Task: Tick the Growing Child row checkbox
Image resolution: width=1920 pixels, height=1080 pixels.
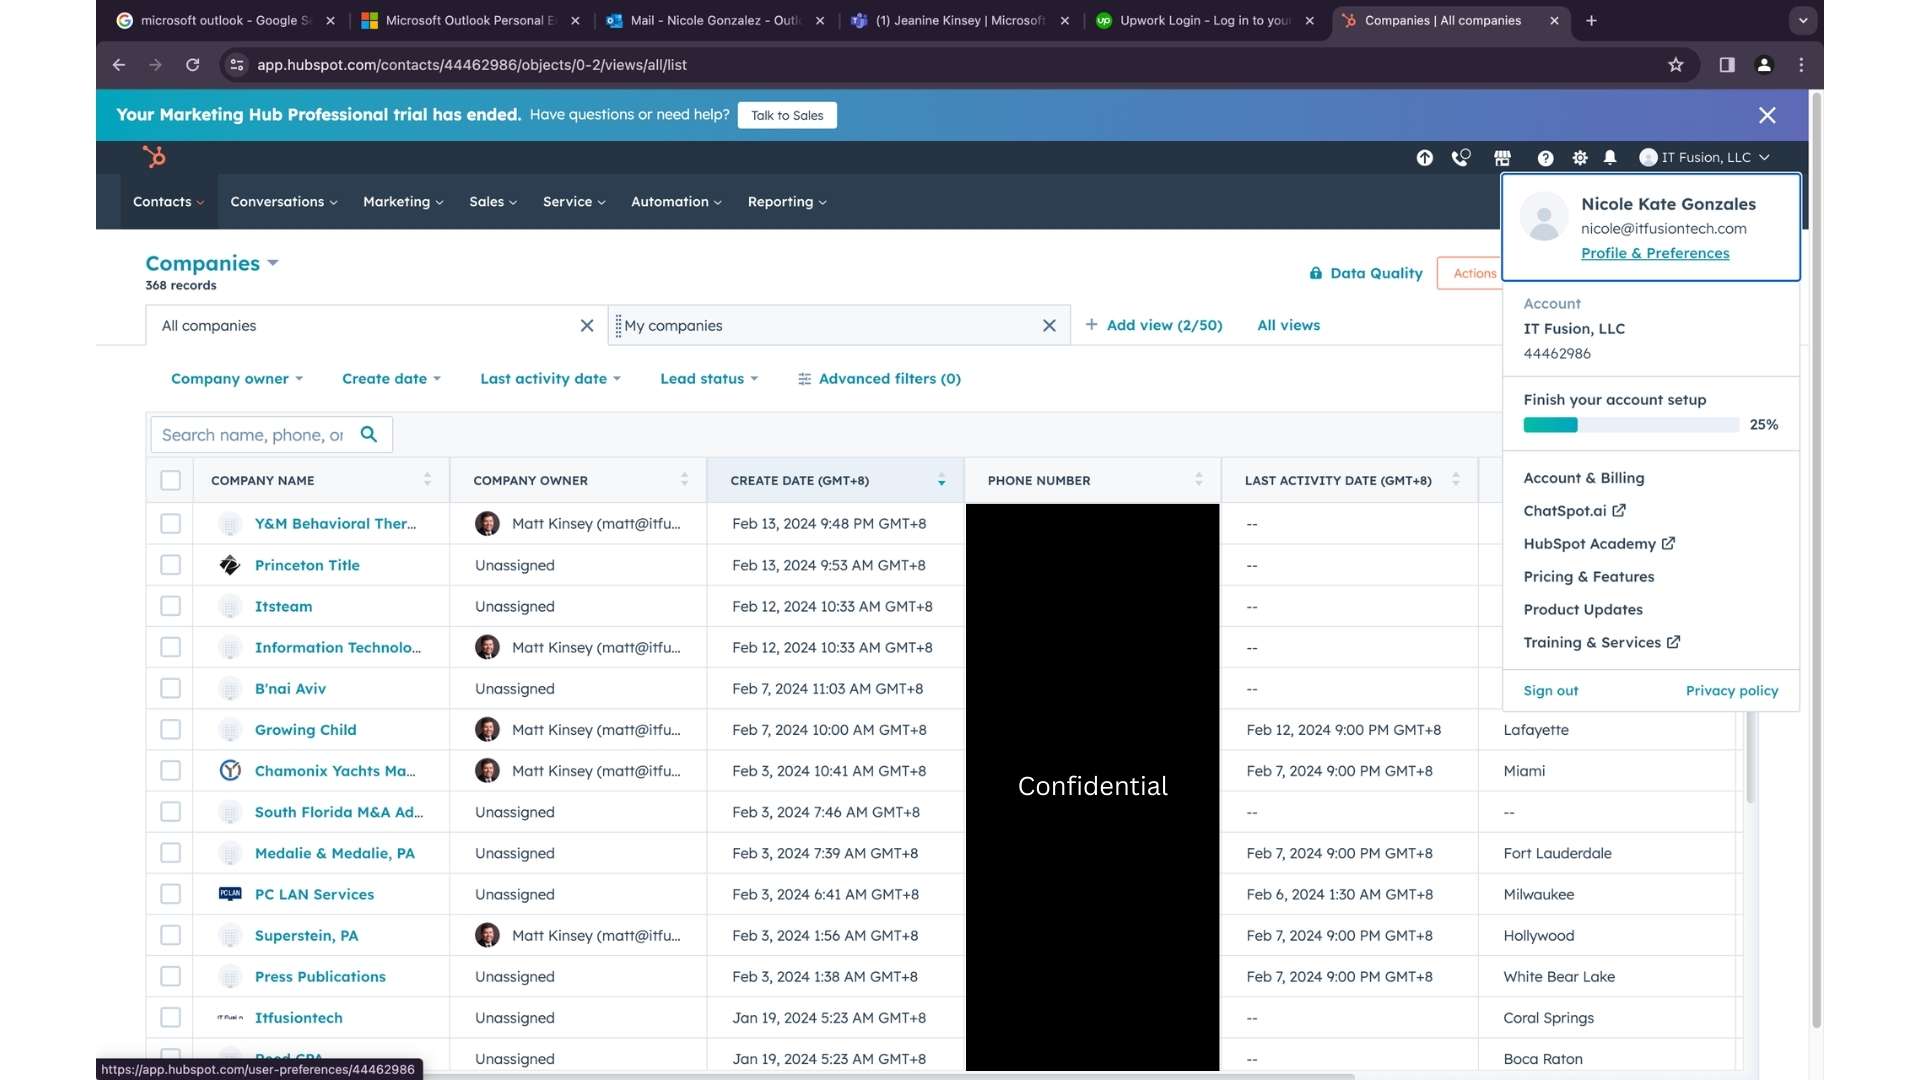Action: click(x=171, y=729)
